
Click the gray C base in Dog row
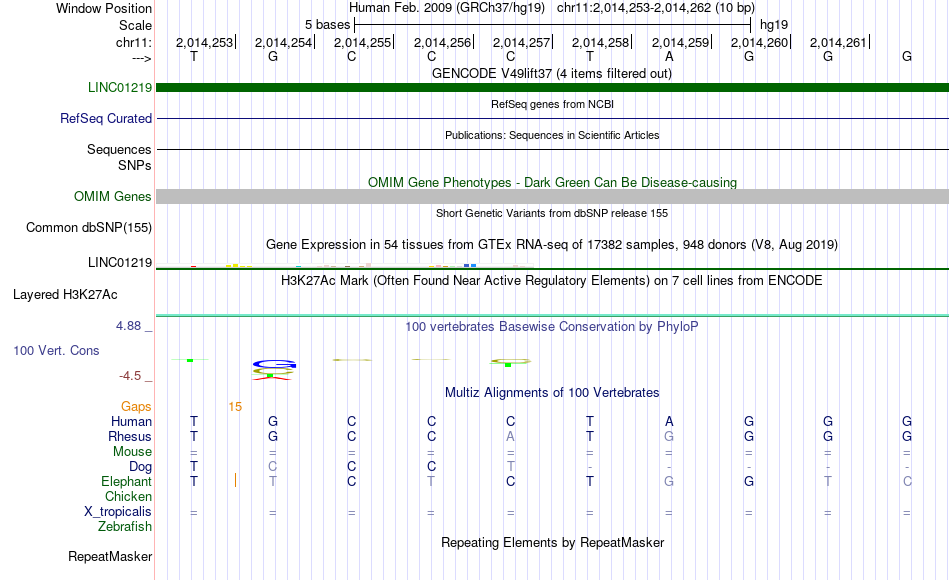coord(273,467)
